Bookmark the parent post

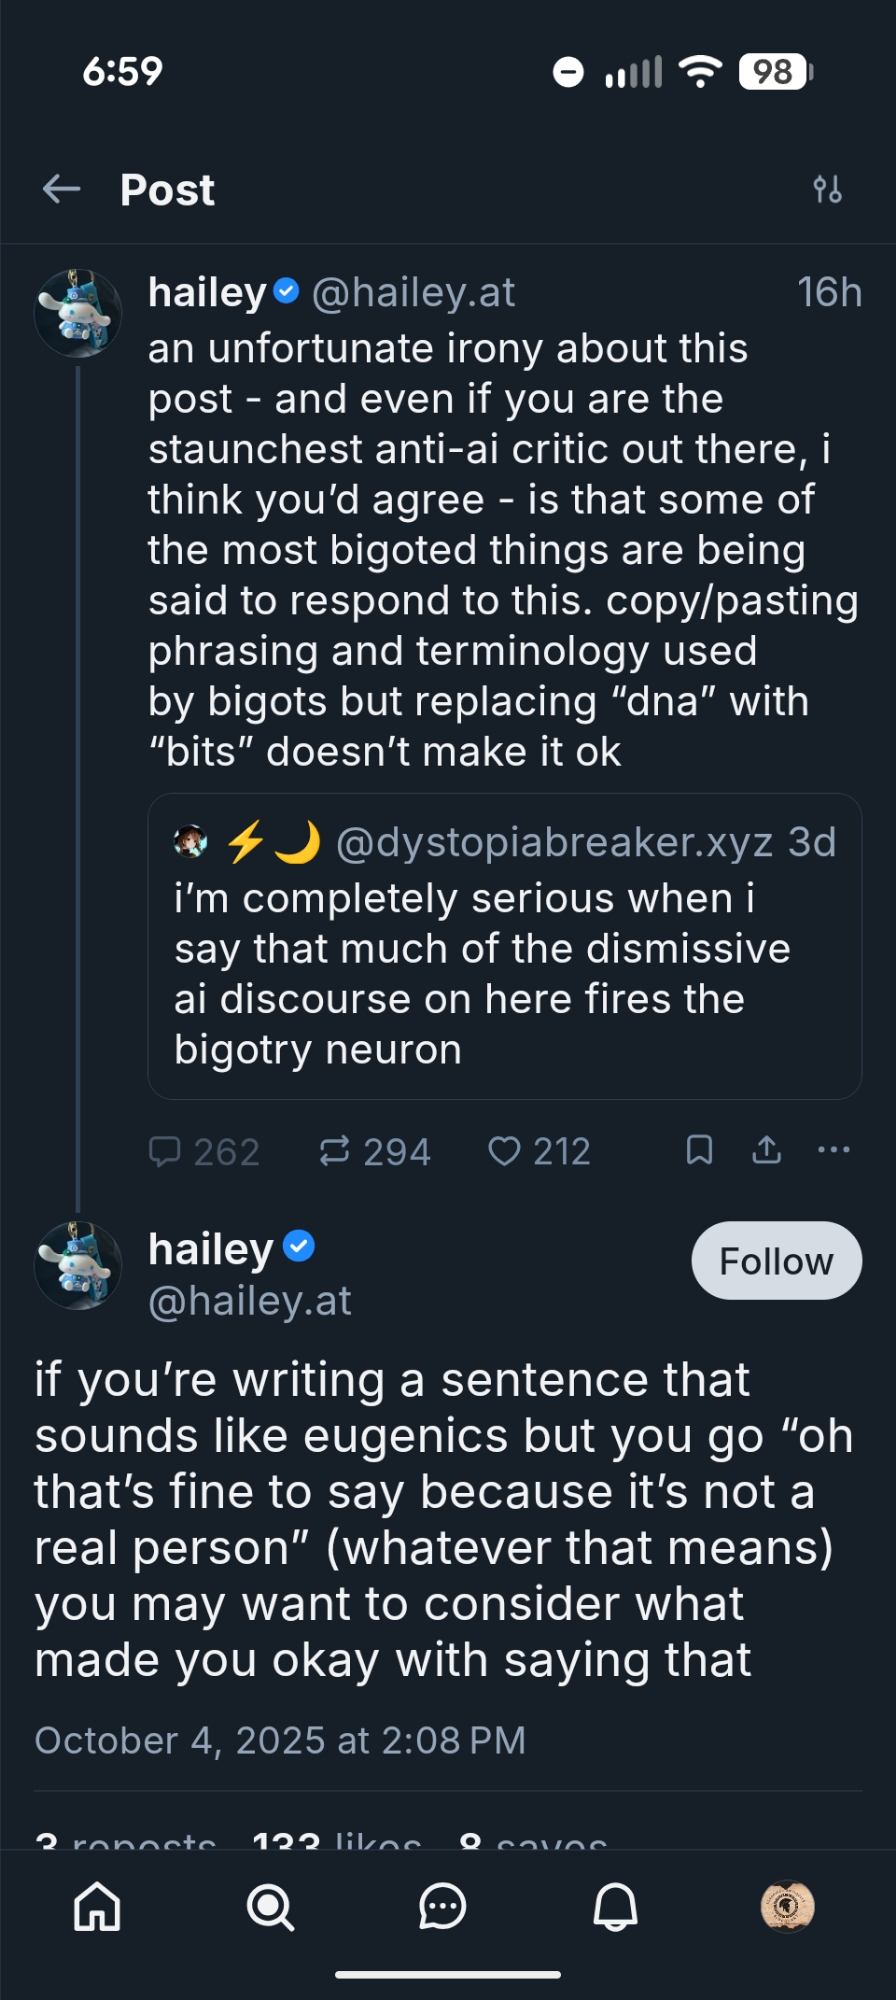point(699,1151)
